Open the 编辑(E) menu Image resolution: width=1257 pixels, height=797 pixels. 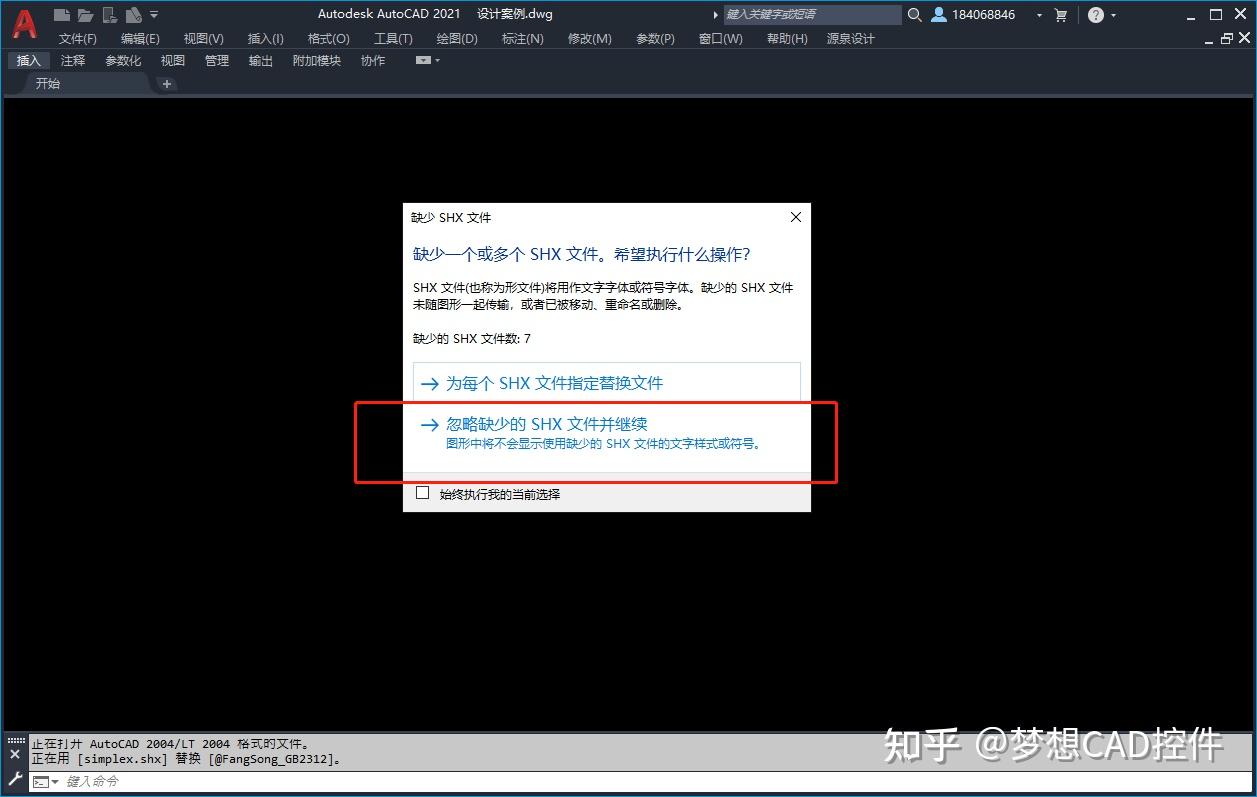pos(140,39)
